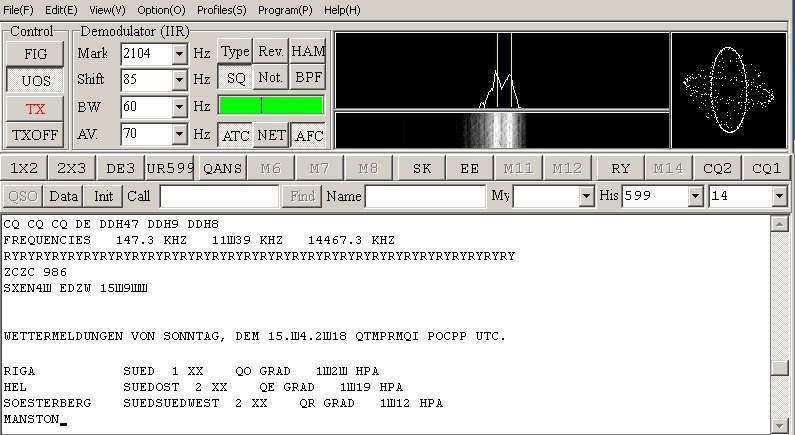Image resolution: width=795 pixels, height=435 pixels.
Task: Click the M12 macro button
Action: (x=567, y=168)
